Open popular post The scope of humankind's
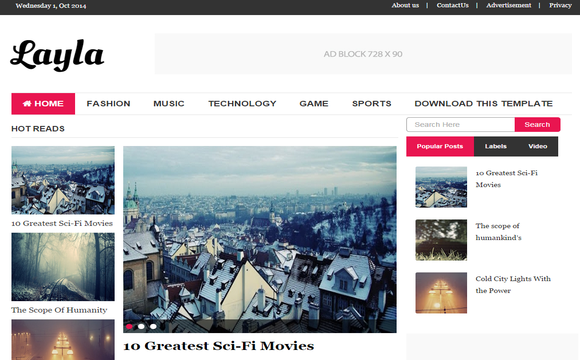 click(498, 232)
